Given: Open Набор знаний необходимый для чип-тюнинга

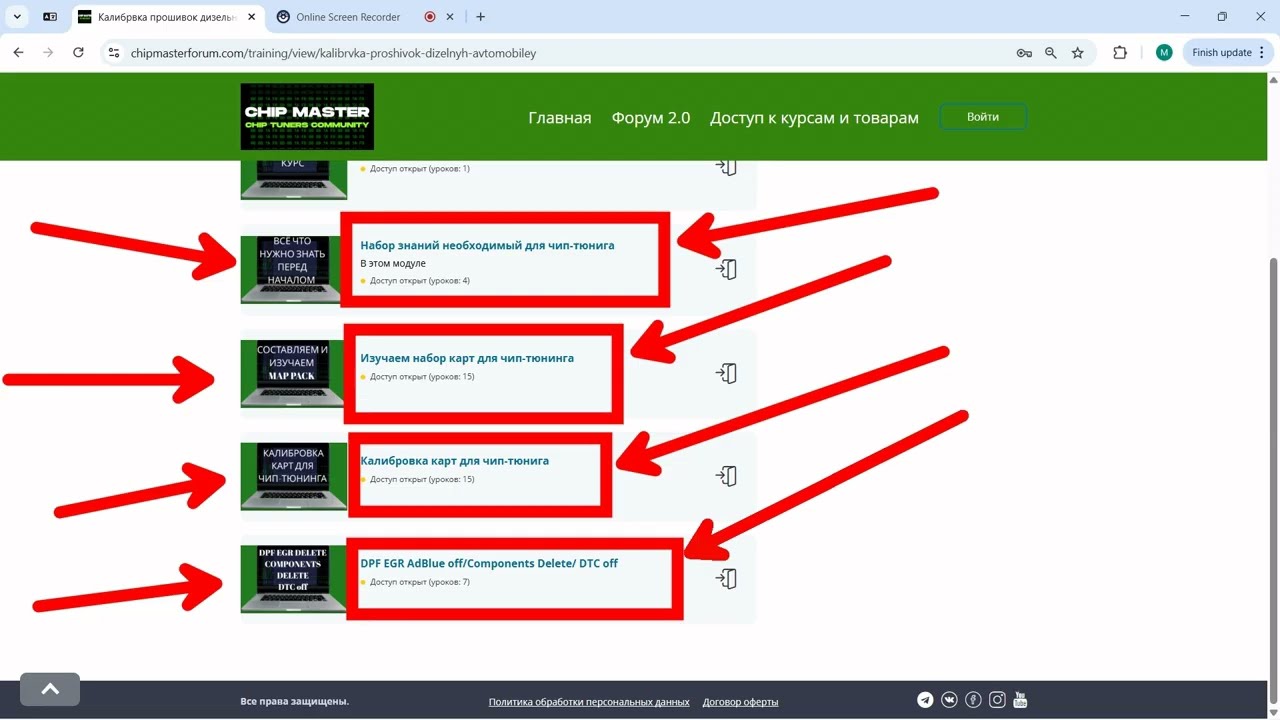Looking at the screenshot, I should click(487, 245).
